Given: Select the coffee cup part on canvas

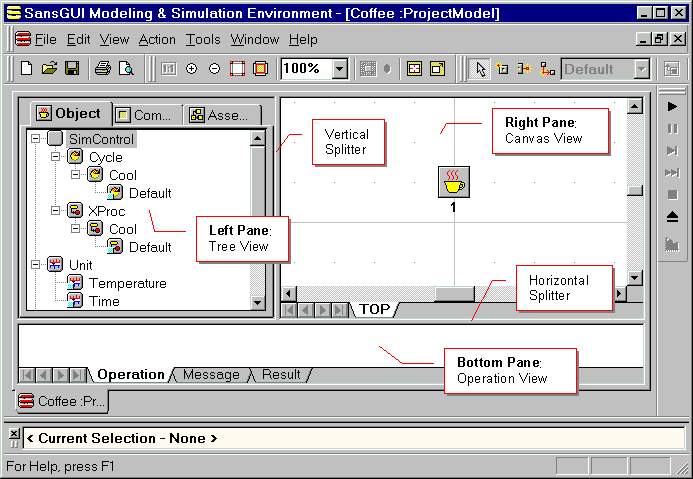Looking at the screenshot, I should pyautogui.click(x=453, y=183).
